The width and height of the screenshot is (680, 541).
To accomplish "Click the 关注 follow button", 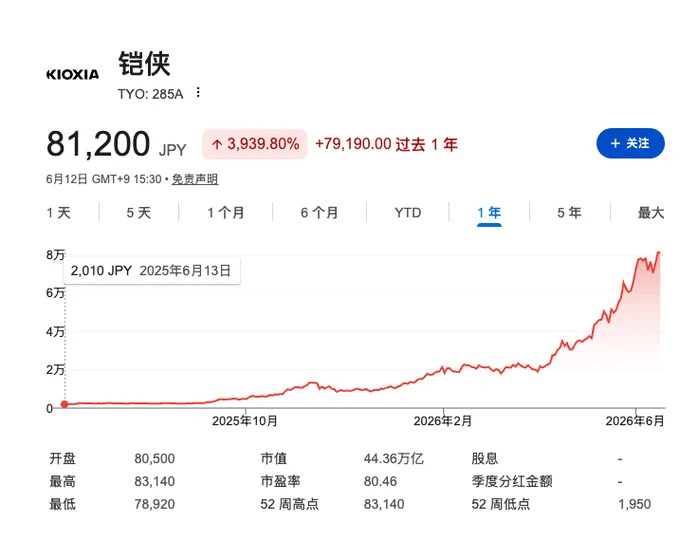I will [x=630, y=143].
